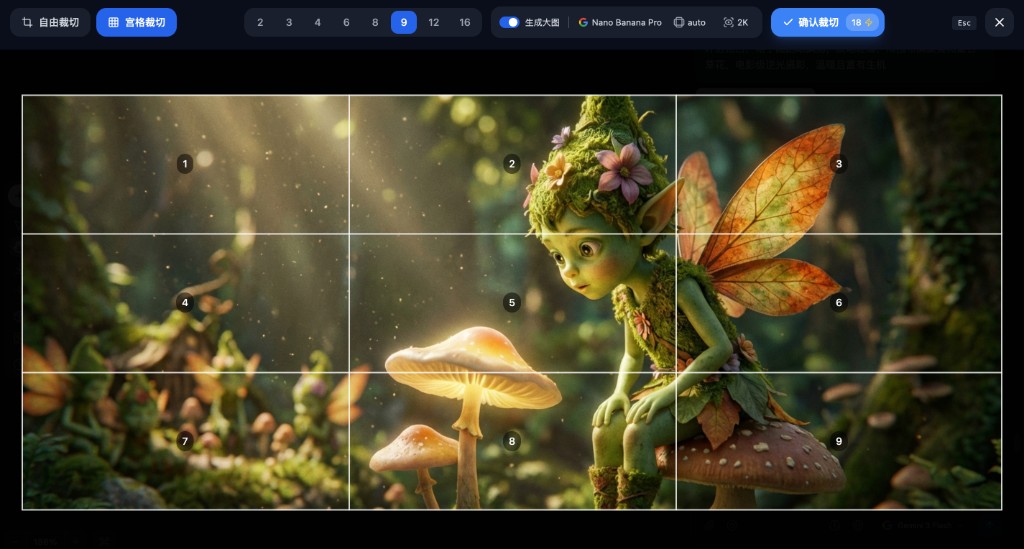Screen dimensions: 1024x549
Task: Select grid cell number 3 marker
Action: [839, 164]
